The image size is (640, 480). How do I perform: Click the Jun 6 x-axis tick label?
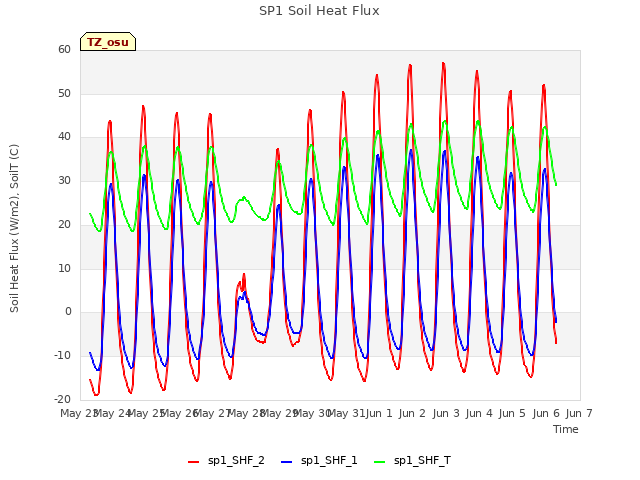546,413
